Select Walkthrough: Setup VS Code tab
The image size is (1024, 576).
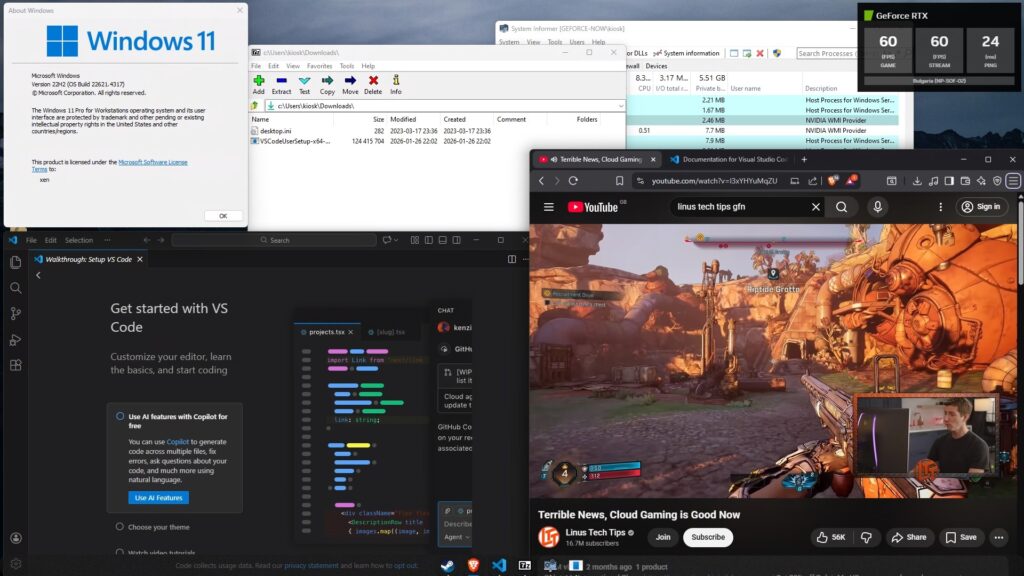(x=89, y=259)
